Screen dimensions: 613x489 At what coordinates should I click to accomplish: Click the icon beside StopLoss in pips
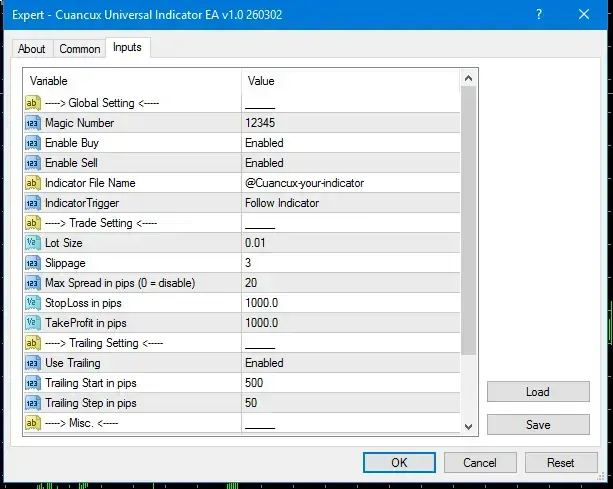[32, 303]
